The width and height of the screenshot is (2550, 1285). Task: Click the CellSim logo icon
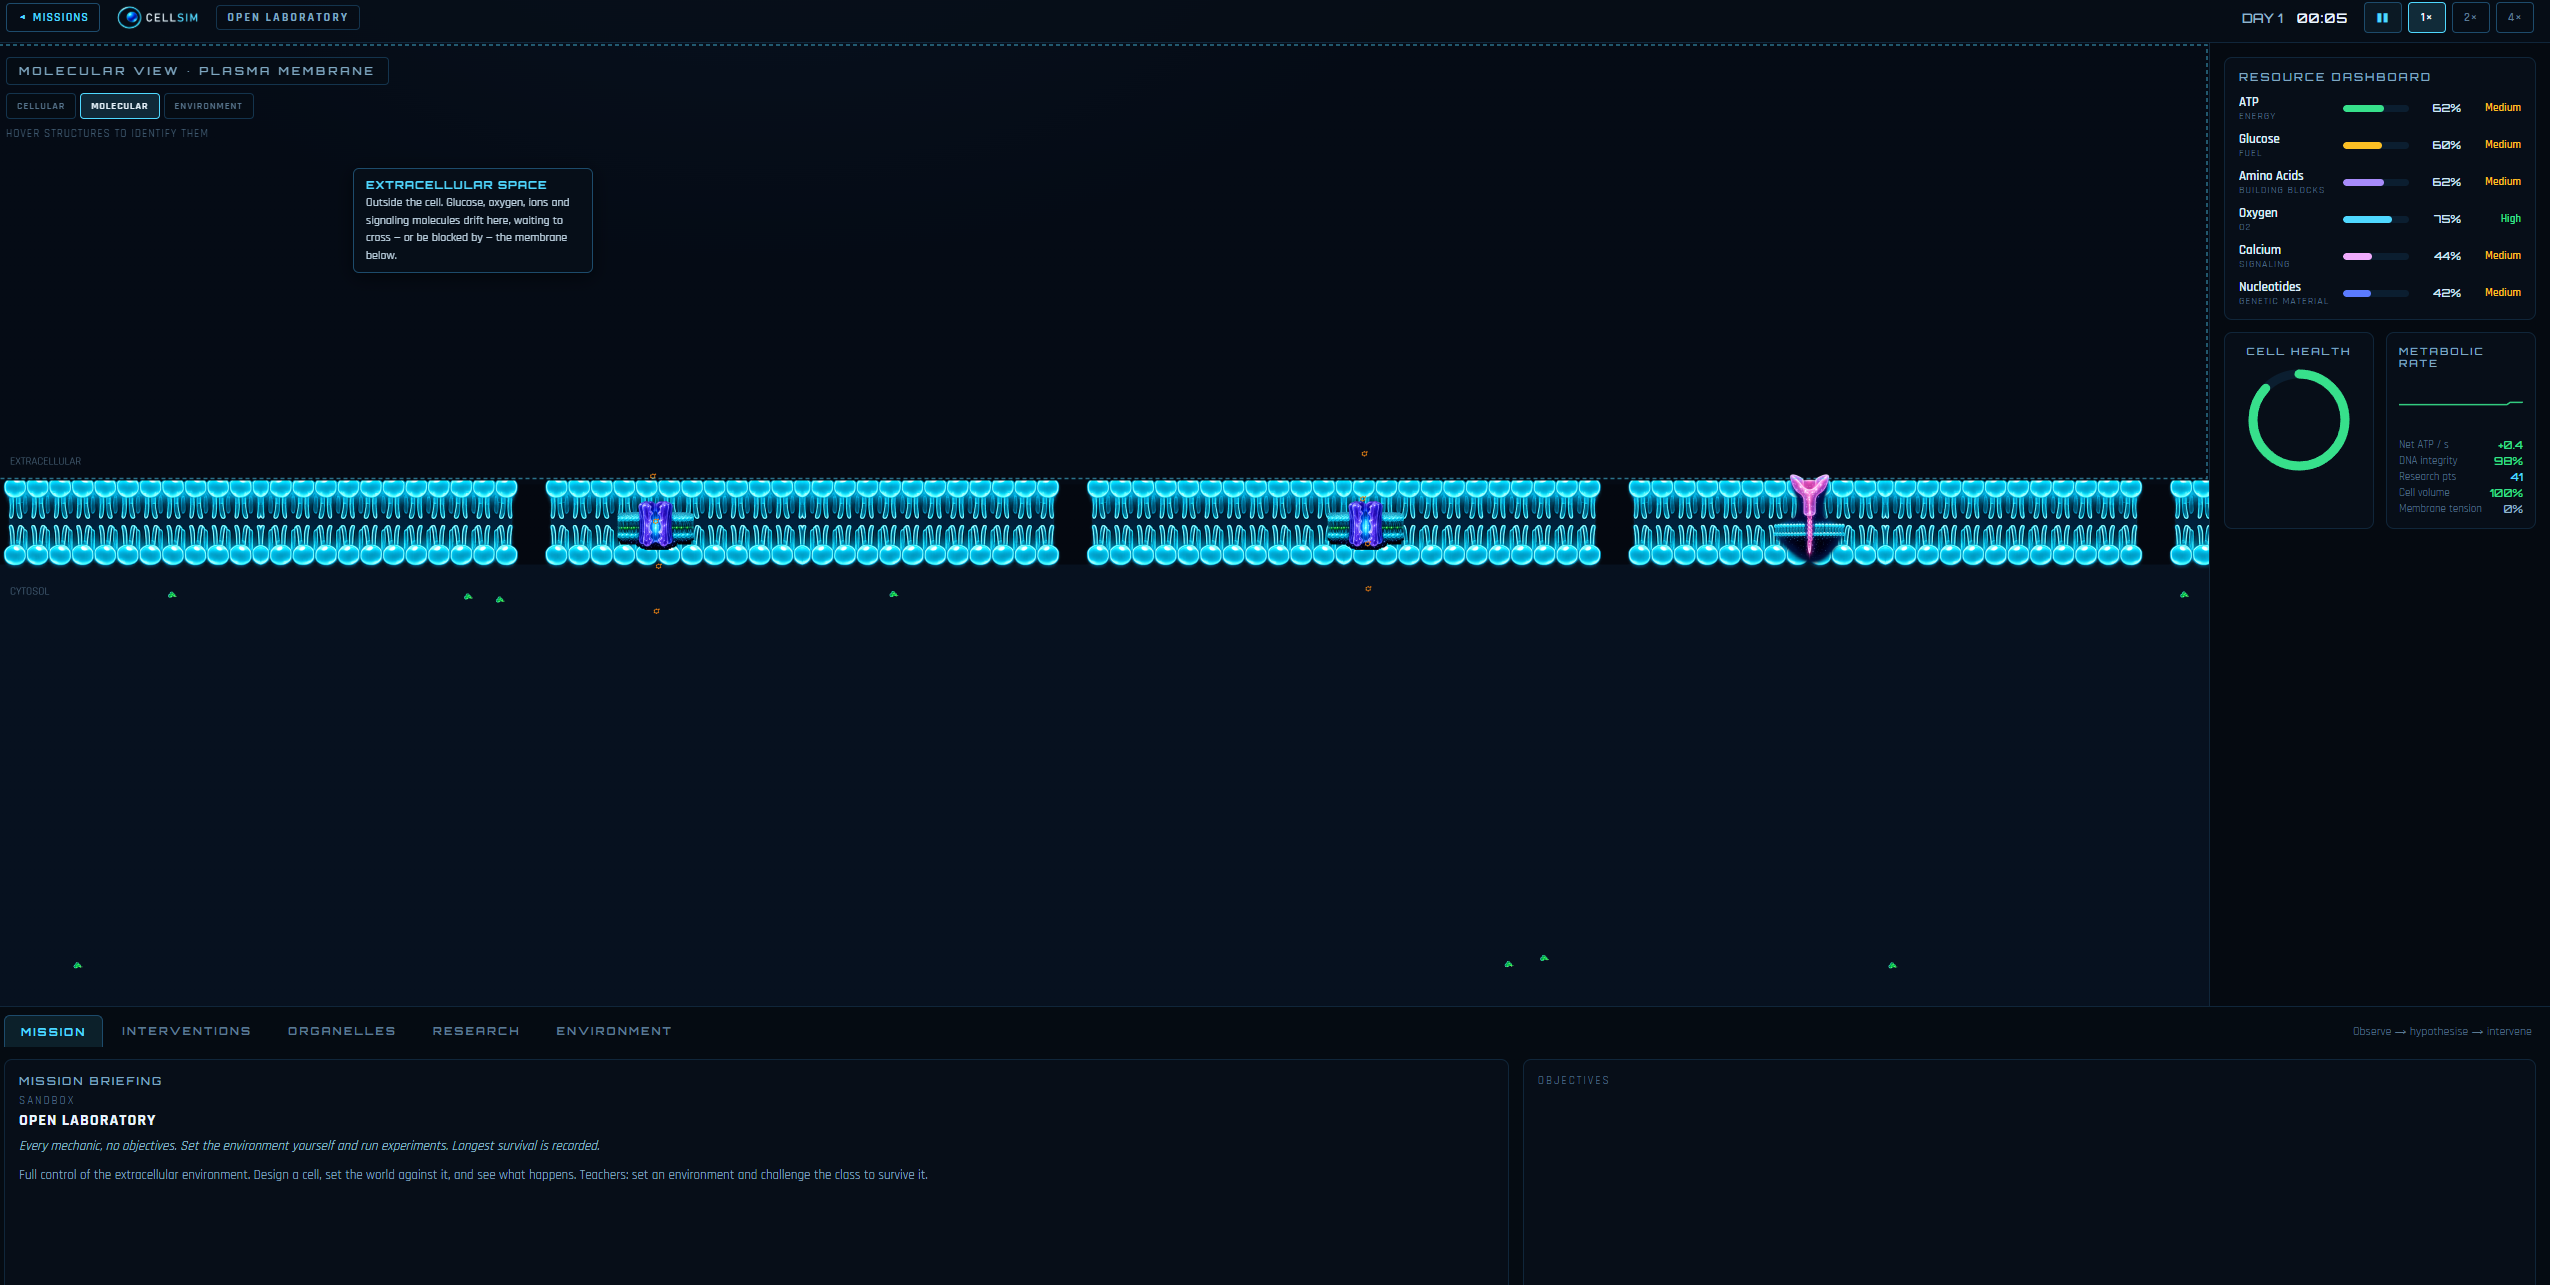point(129,18)
